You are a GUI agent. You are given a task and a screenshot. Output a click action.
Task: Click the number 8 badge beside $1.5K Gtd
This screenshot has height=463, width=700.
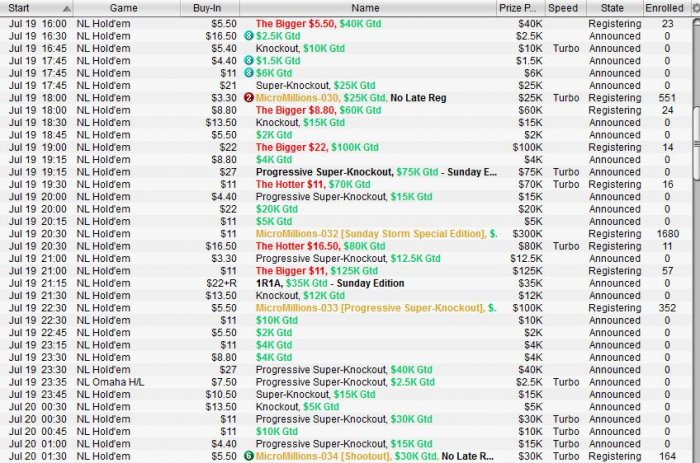point(249,61)
